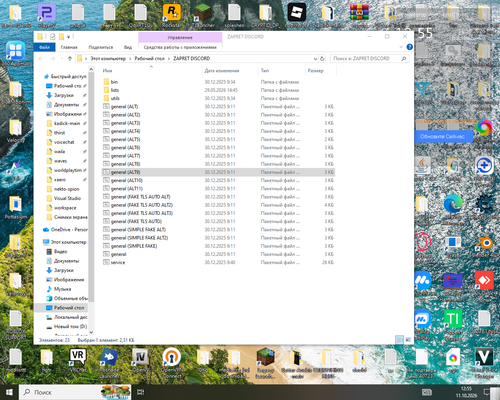Image resolution: width=500 pixels, height=400 pixels.
Task: Open the touch keyboard tray icon
Action: 427,392
